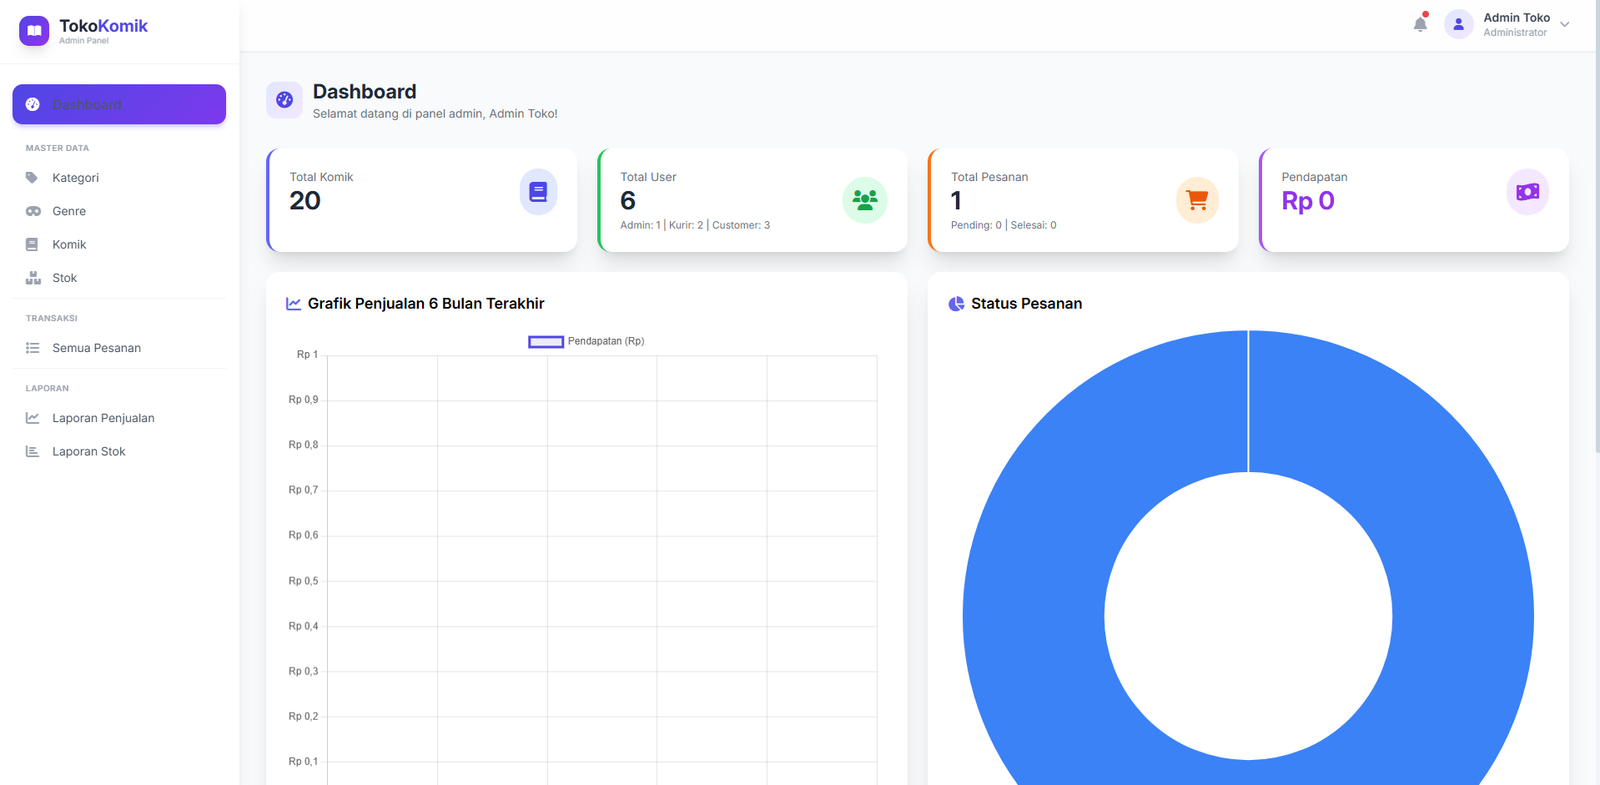This screenshot has width=1600, height=785.
Task: Click the Komik book icon in sidebar
Action: tap(32, 244)
